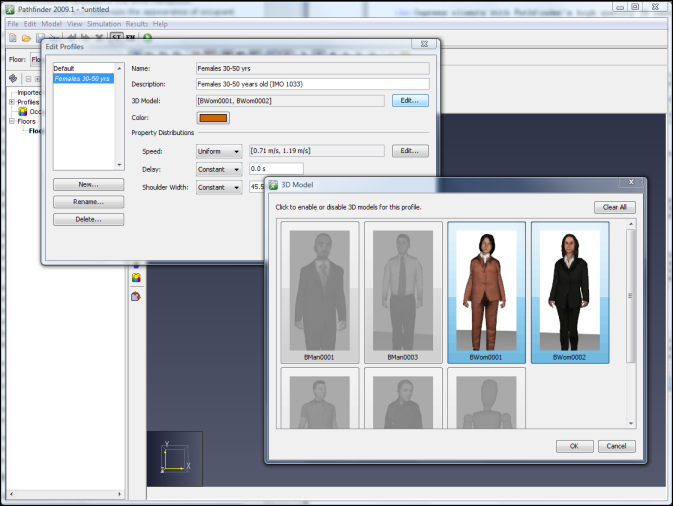This screenshot has height=506, width=673.
Task: Click the Rename... button in Edit Profiles
Action: point(88,202)
